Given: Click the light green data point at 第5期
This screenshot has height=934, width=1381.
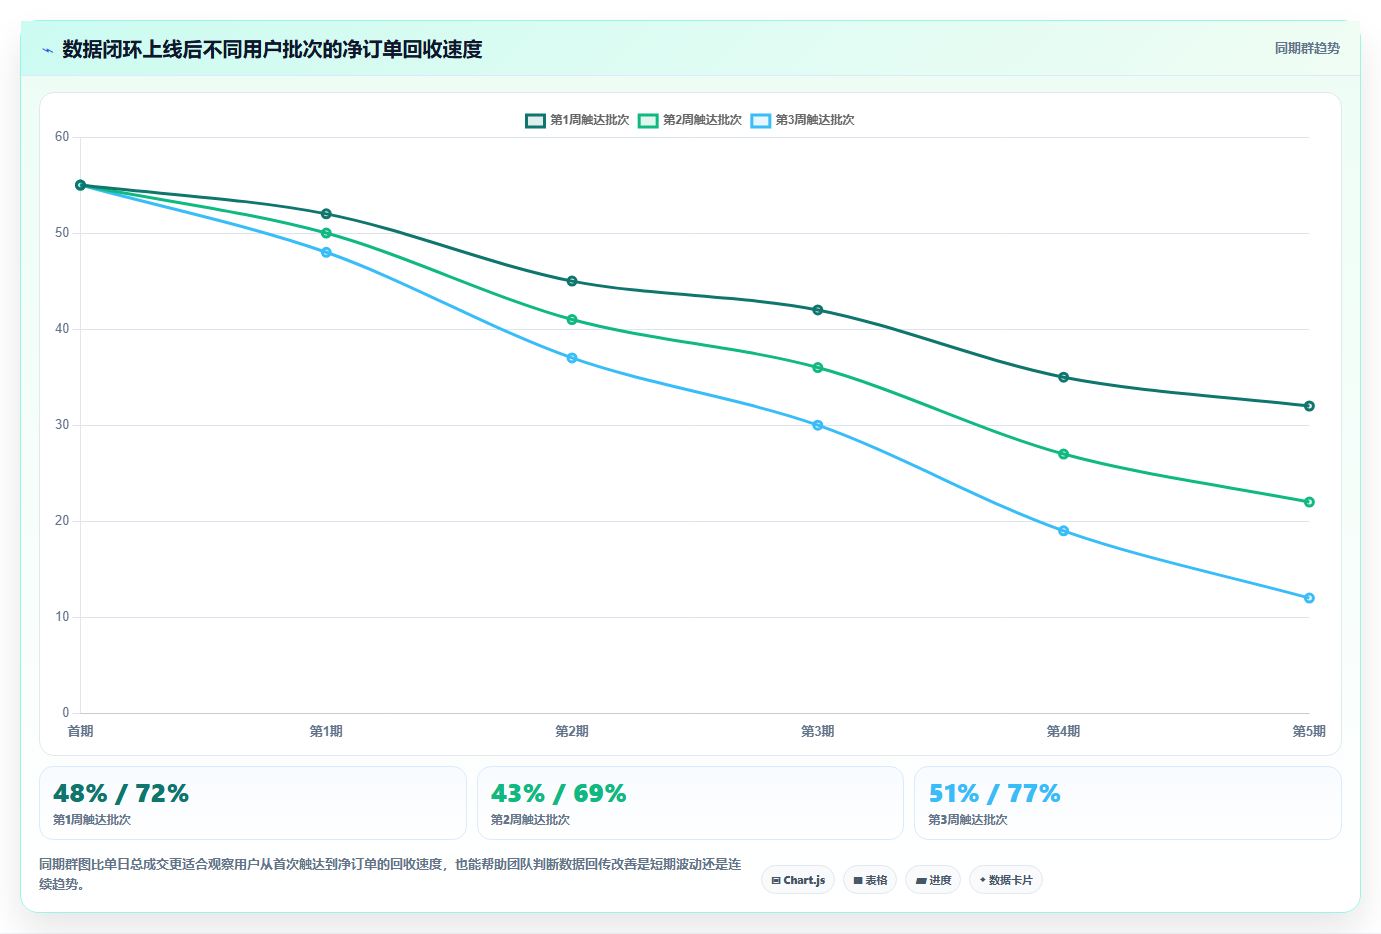Looking at the screenshot, I should pos(1309,502).
